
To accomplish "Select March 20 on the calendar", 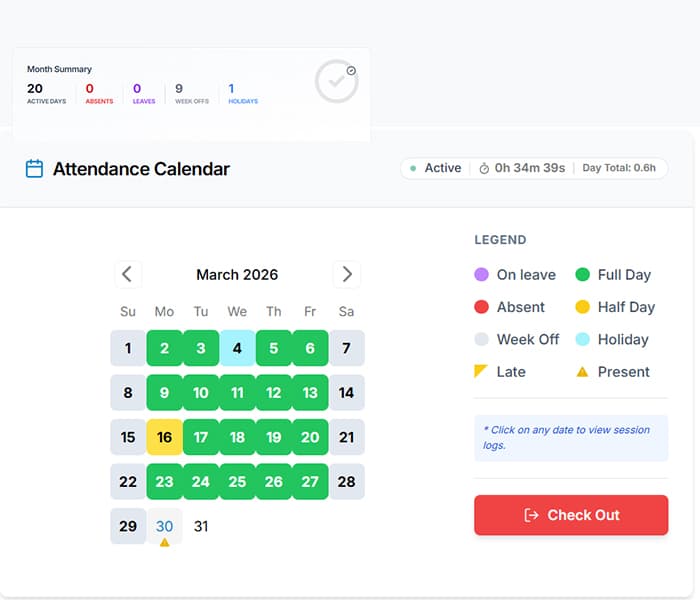I will point(310,437).
